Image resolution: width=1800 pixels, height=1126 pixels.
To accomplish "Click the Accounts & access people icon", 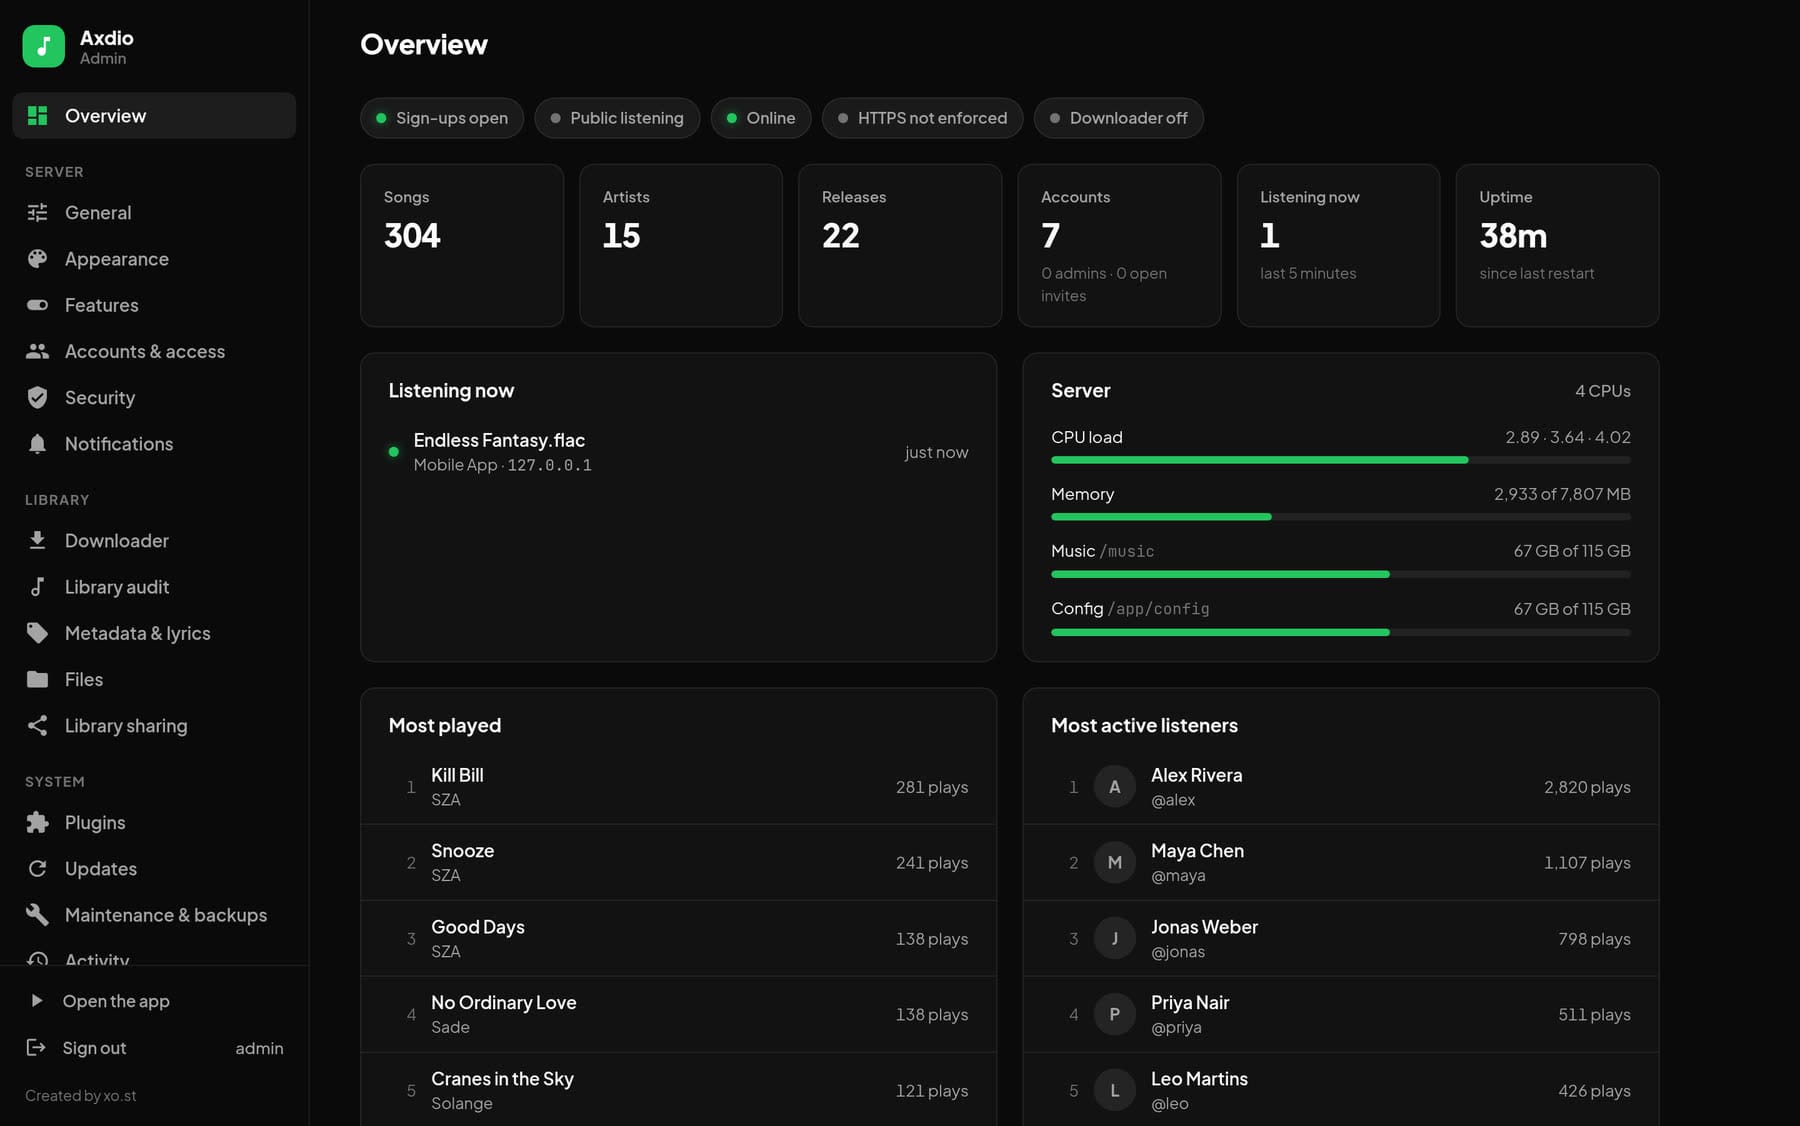I will click(x=38, y=351).
